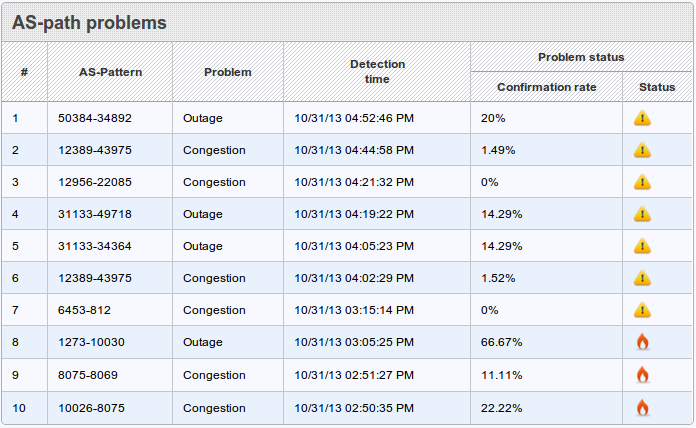The height and width of the screenshot is (428, 696).
Task: Select AS-pattern 1273-10030 entry
Action: (x=92, y=342)
